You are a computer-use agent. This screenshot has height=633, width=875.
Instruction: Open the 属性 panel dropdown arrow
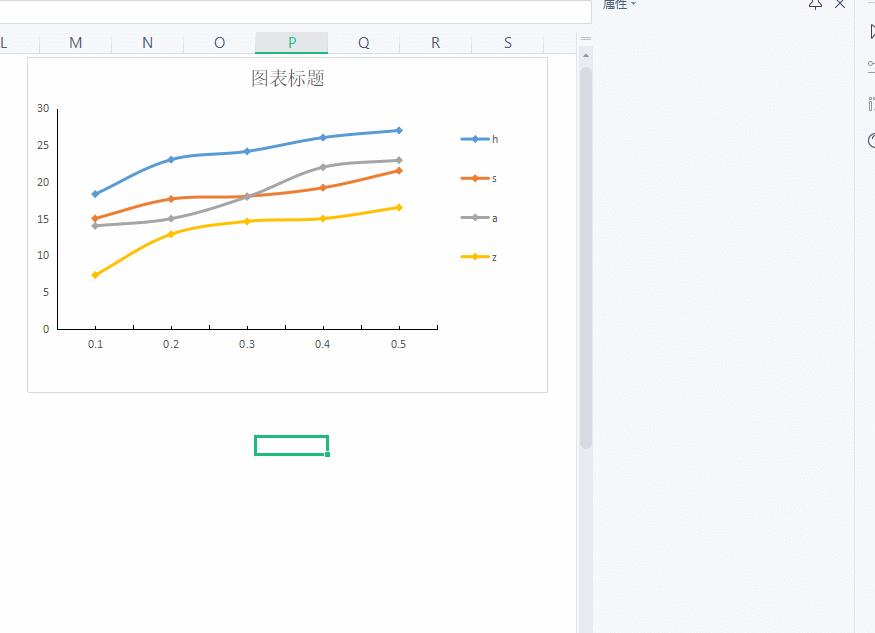633,4
